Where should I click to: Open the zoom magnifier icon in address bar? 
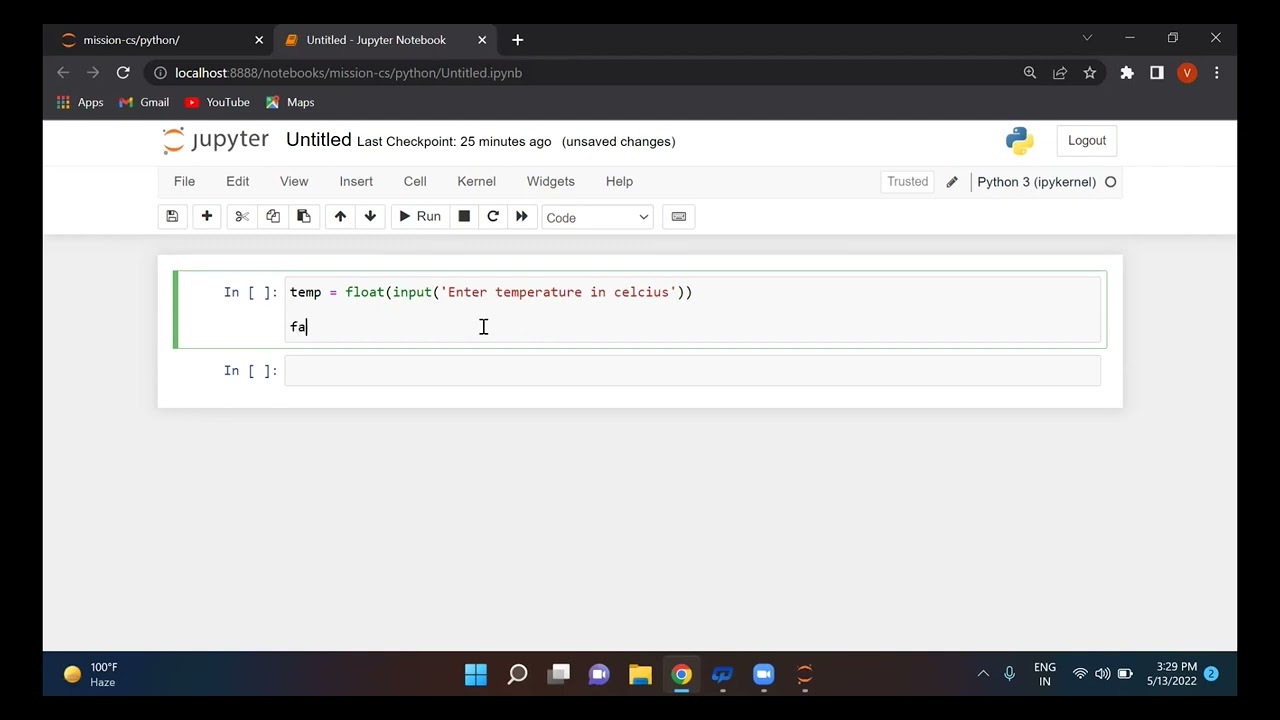tap(1030, 73)
